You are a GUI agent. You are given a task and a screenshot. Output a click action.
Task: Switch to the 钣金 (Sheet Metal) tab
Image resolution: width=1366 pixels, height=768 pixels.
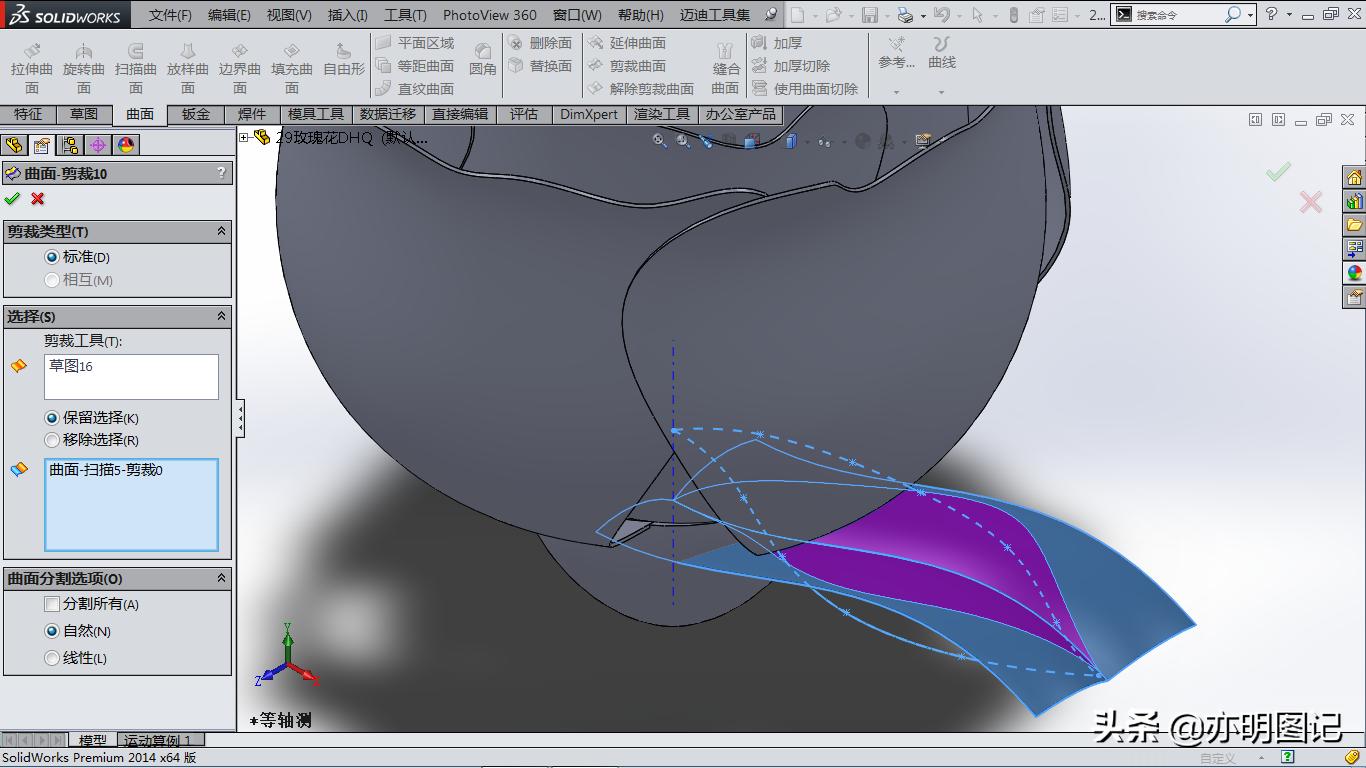click(x=194, y=114)
